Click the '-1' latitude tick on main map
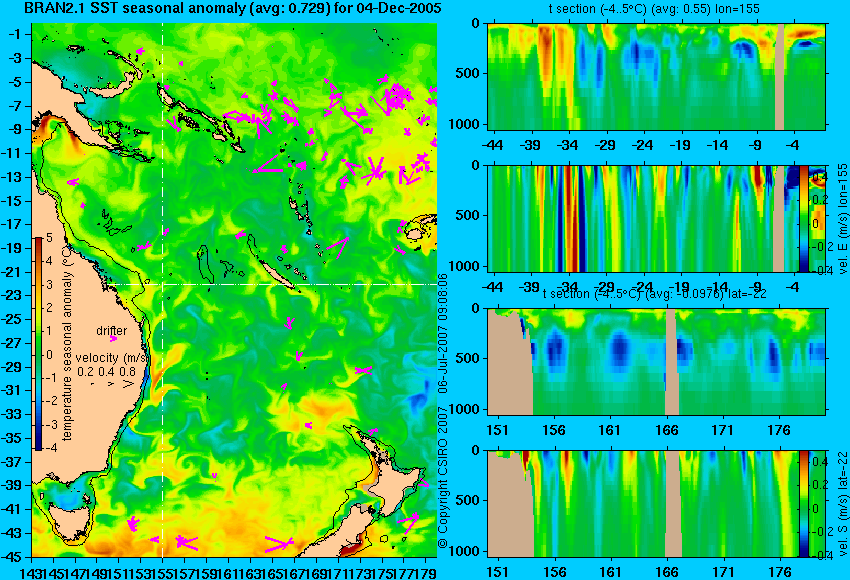The height and width of the screenshot is (580, 850). tap(16, 34)
